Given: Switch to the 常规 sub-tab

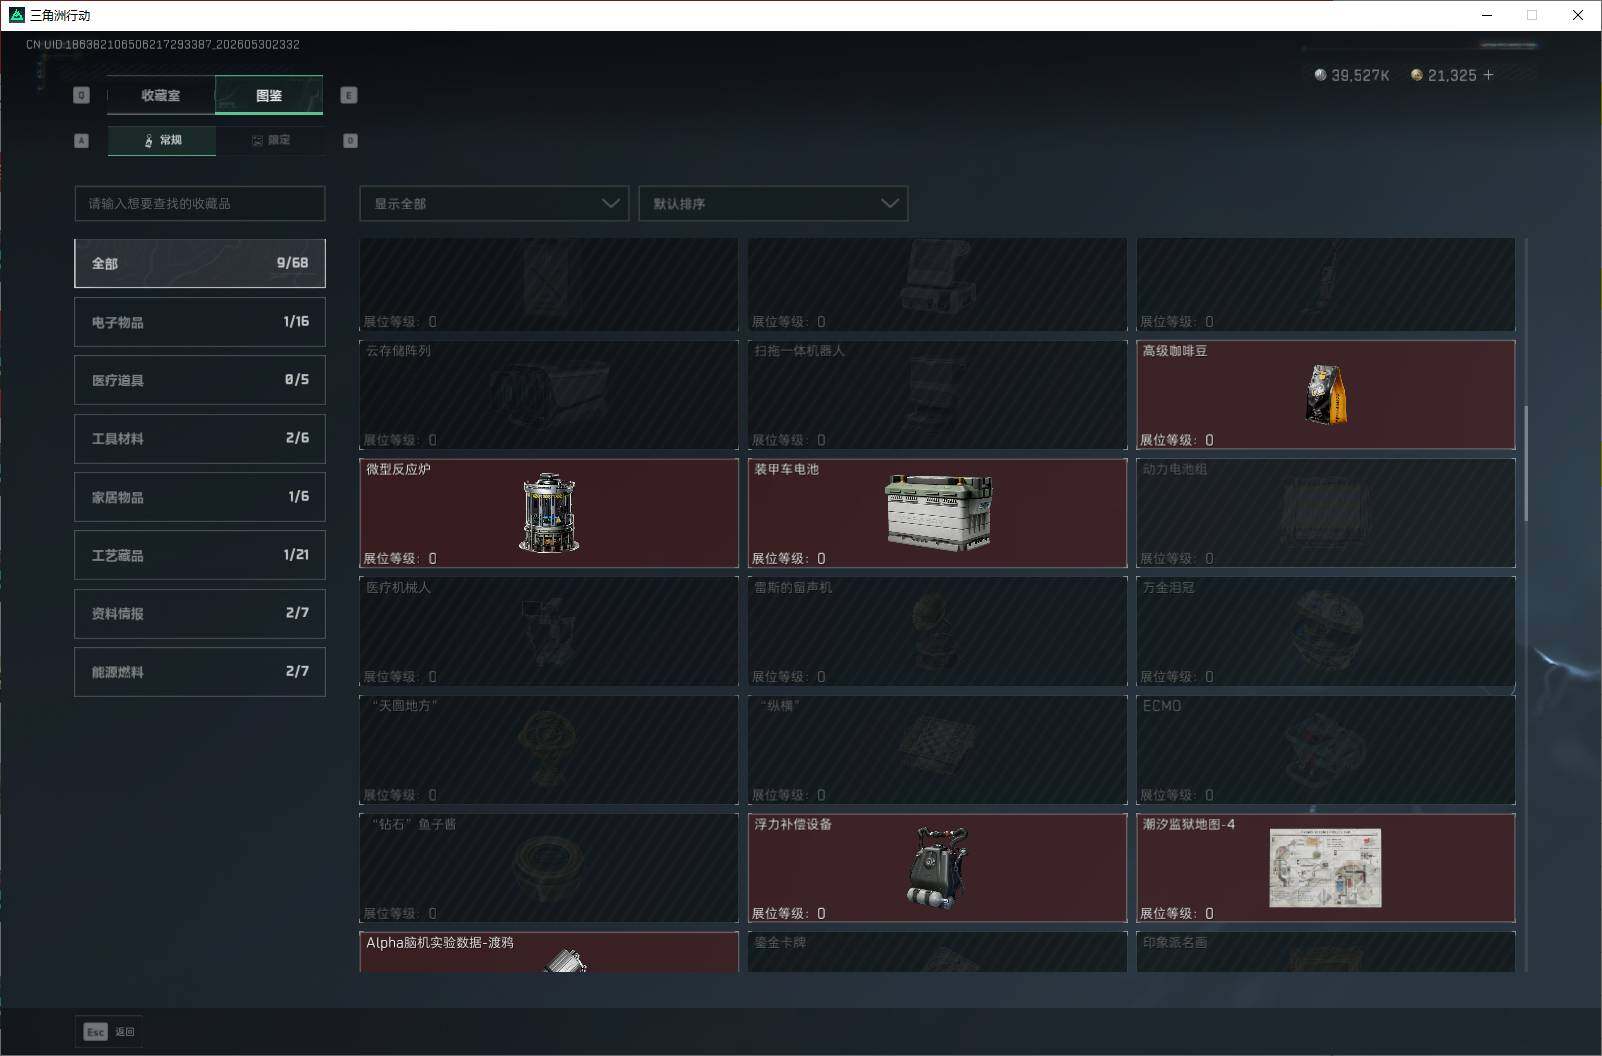Looking at the screenshot, I should click(162, 140).
